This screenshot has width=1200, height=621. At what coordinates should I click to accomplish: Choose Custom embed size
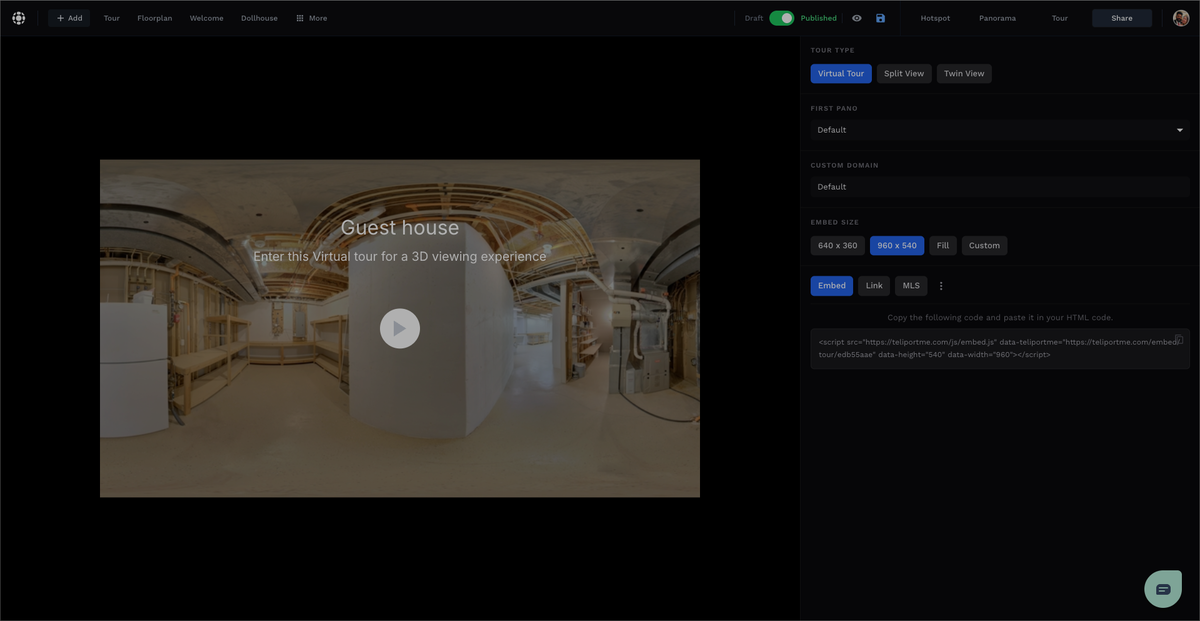point(984,245)
